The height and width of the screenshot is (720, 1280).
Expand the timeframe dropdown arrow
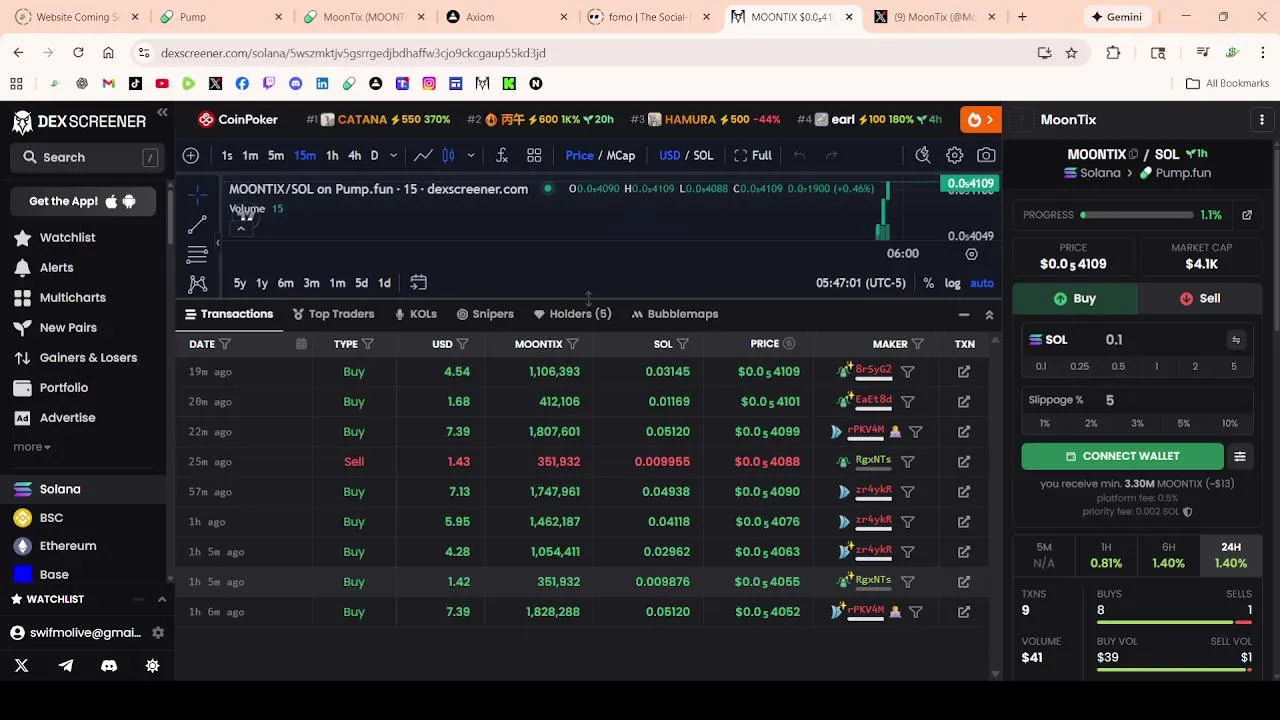coord(393,155)
